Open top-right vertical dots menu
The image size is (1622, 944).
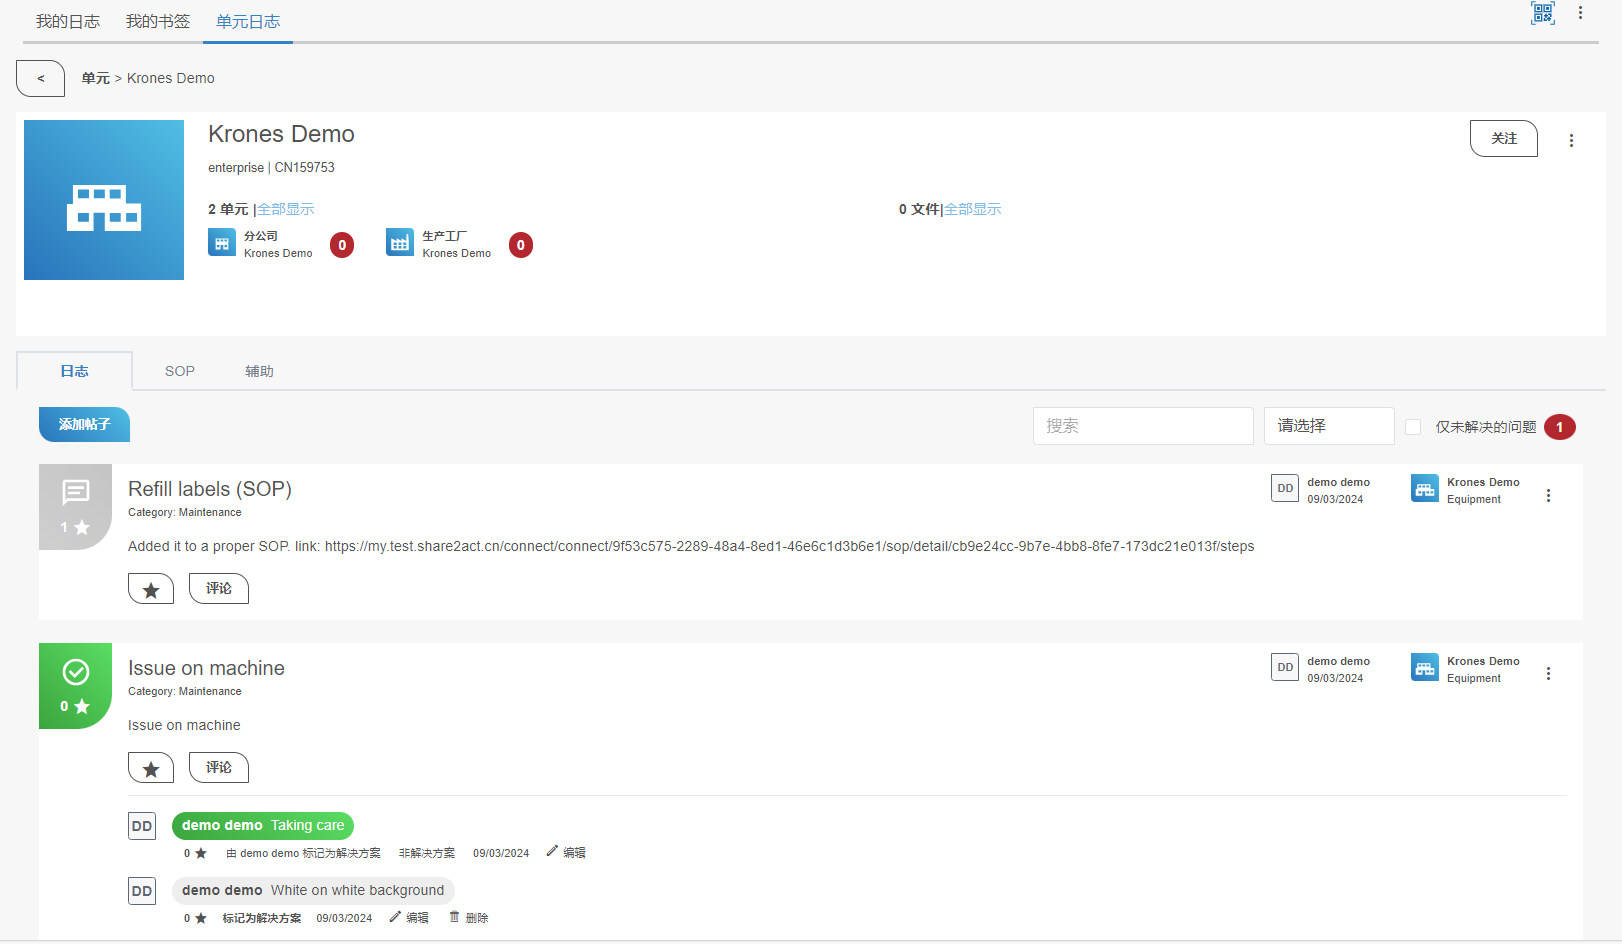coord(1580,13)
